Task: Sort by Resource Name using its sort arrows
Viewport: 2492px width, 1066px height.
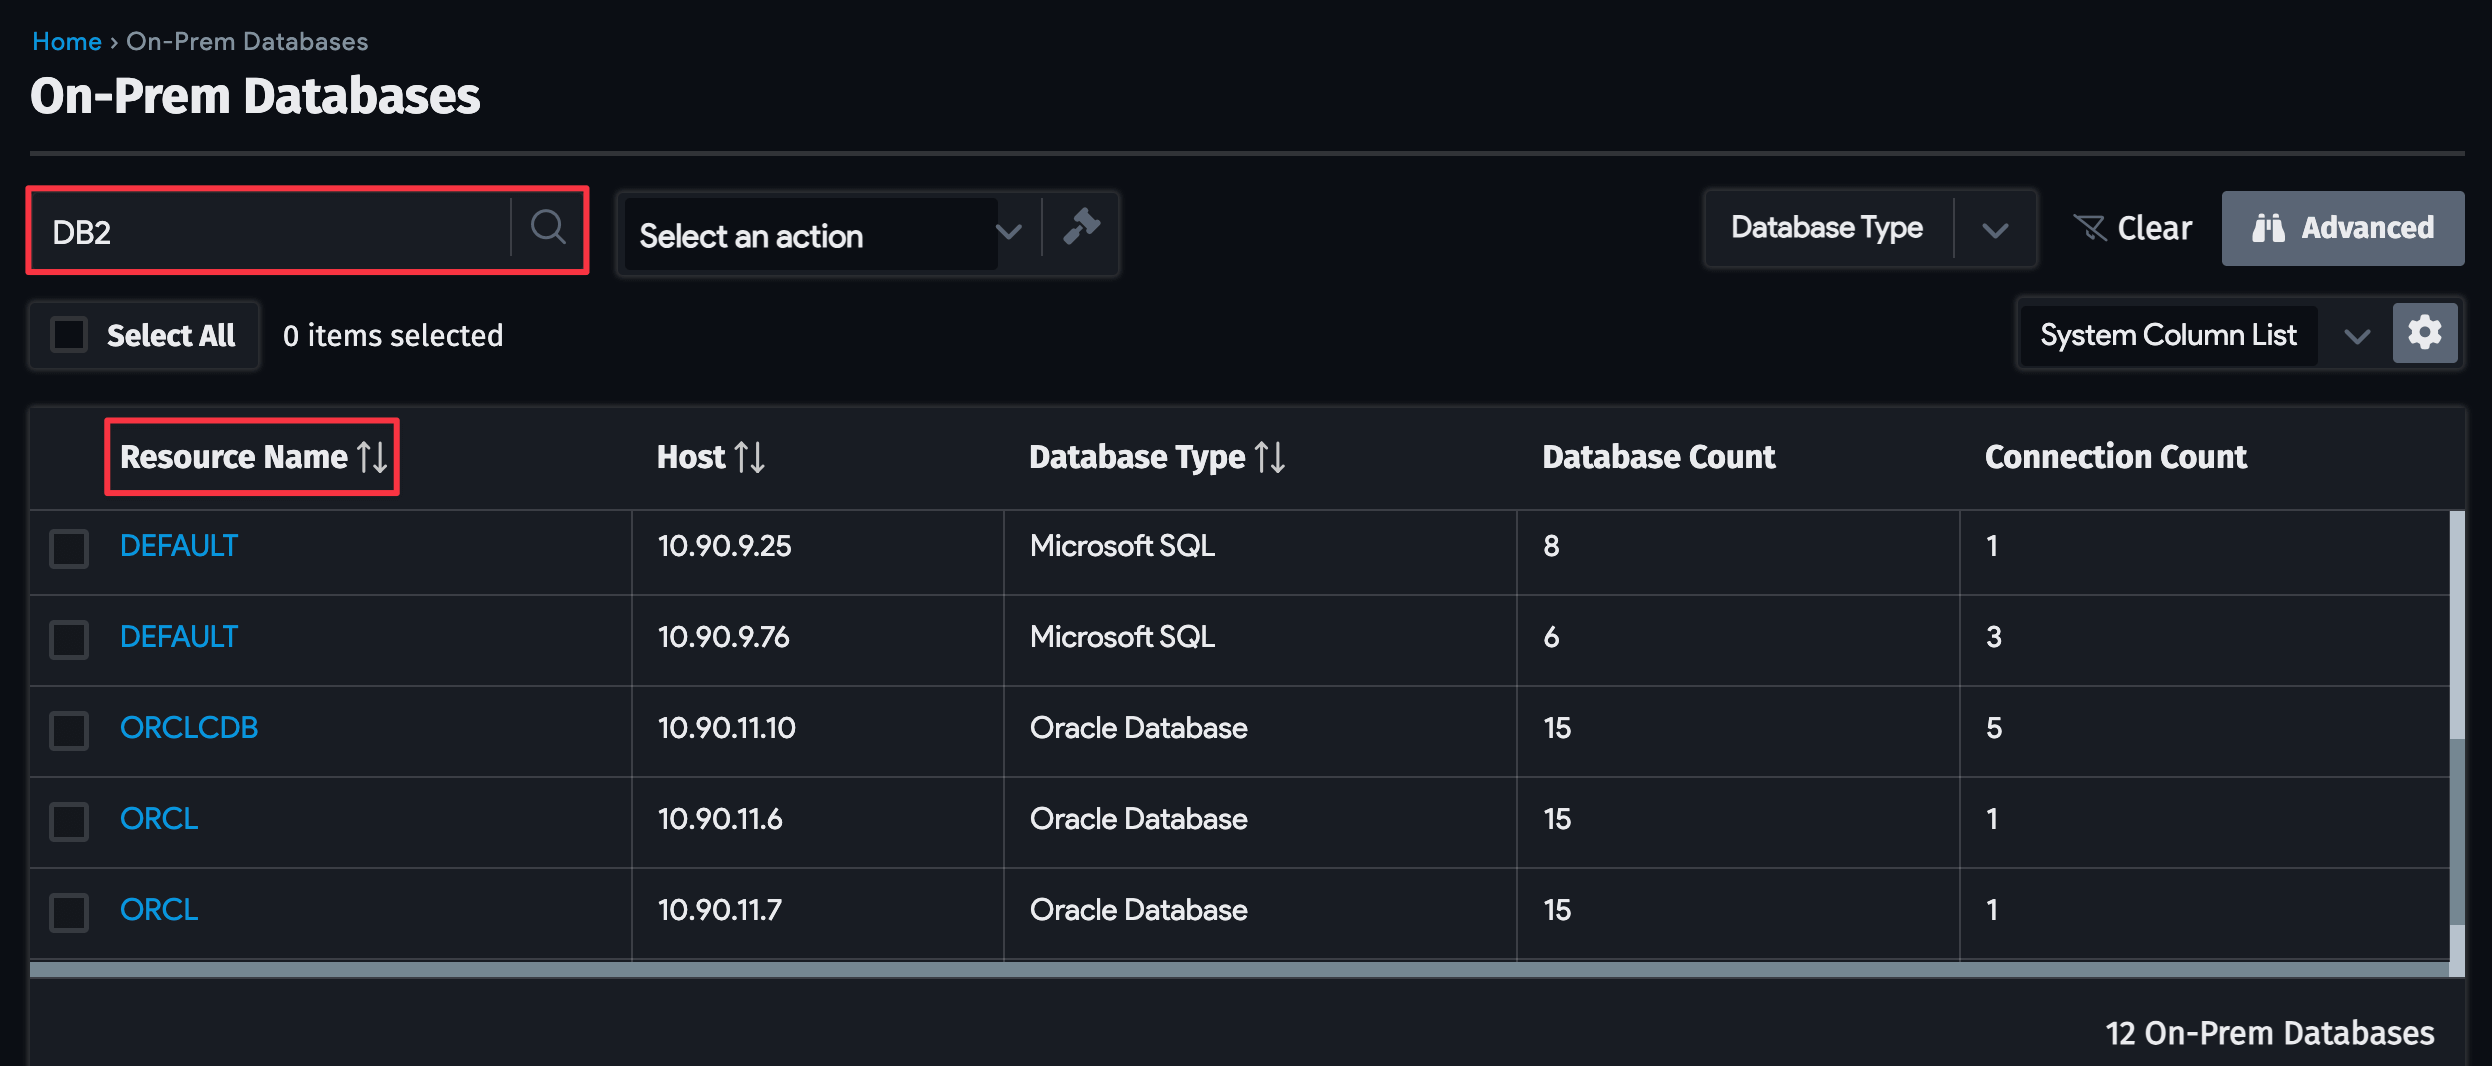Action: (x=371, y=457)
